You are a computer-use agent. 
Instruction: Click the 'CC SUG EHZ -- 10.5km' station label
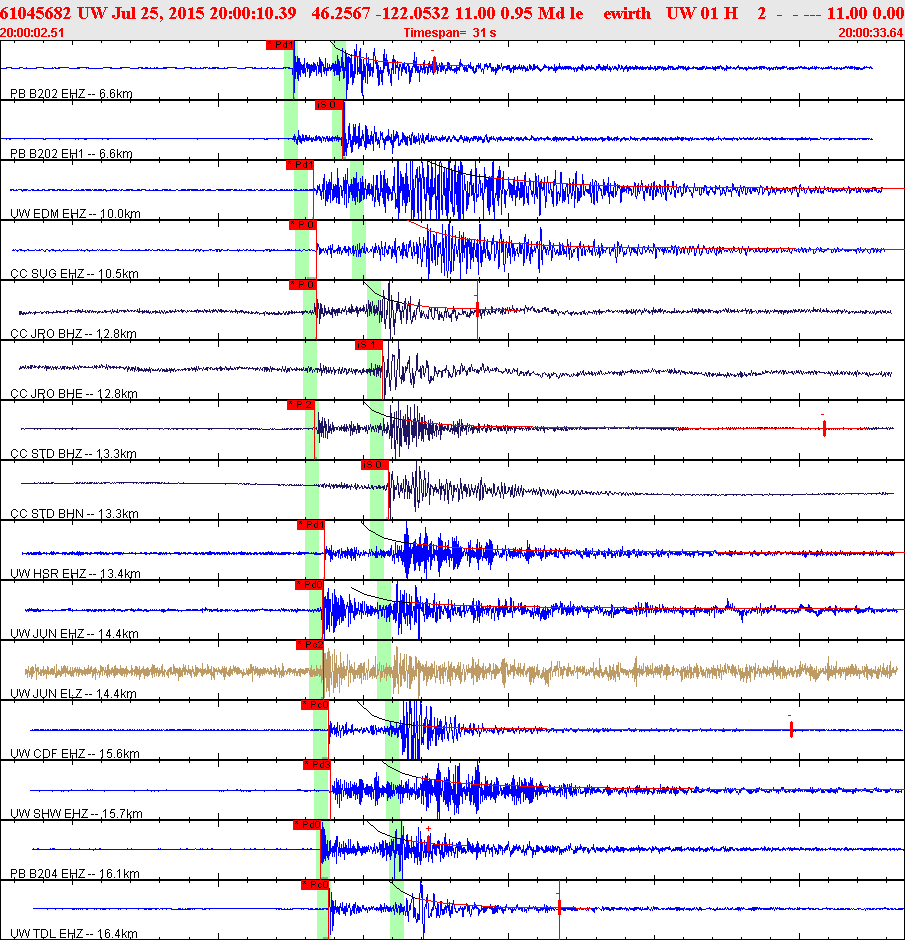point(74,273)
